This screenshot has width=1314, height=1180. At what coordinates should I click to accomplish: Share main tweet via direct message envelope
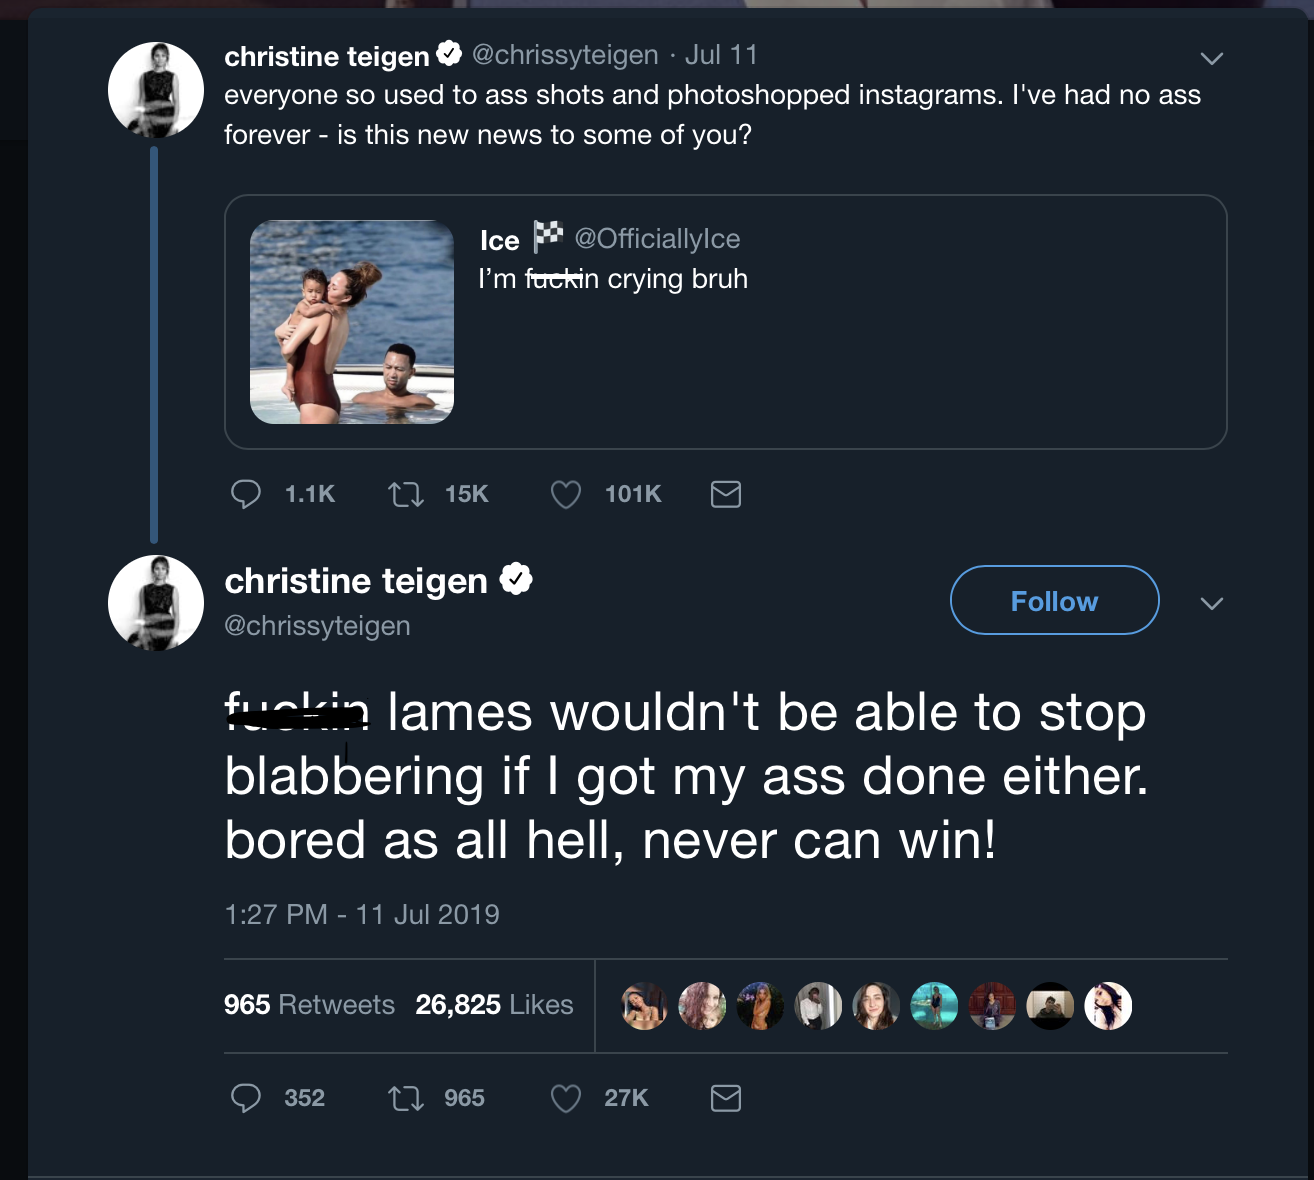(x=726, y=1098)
